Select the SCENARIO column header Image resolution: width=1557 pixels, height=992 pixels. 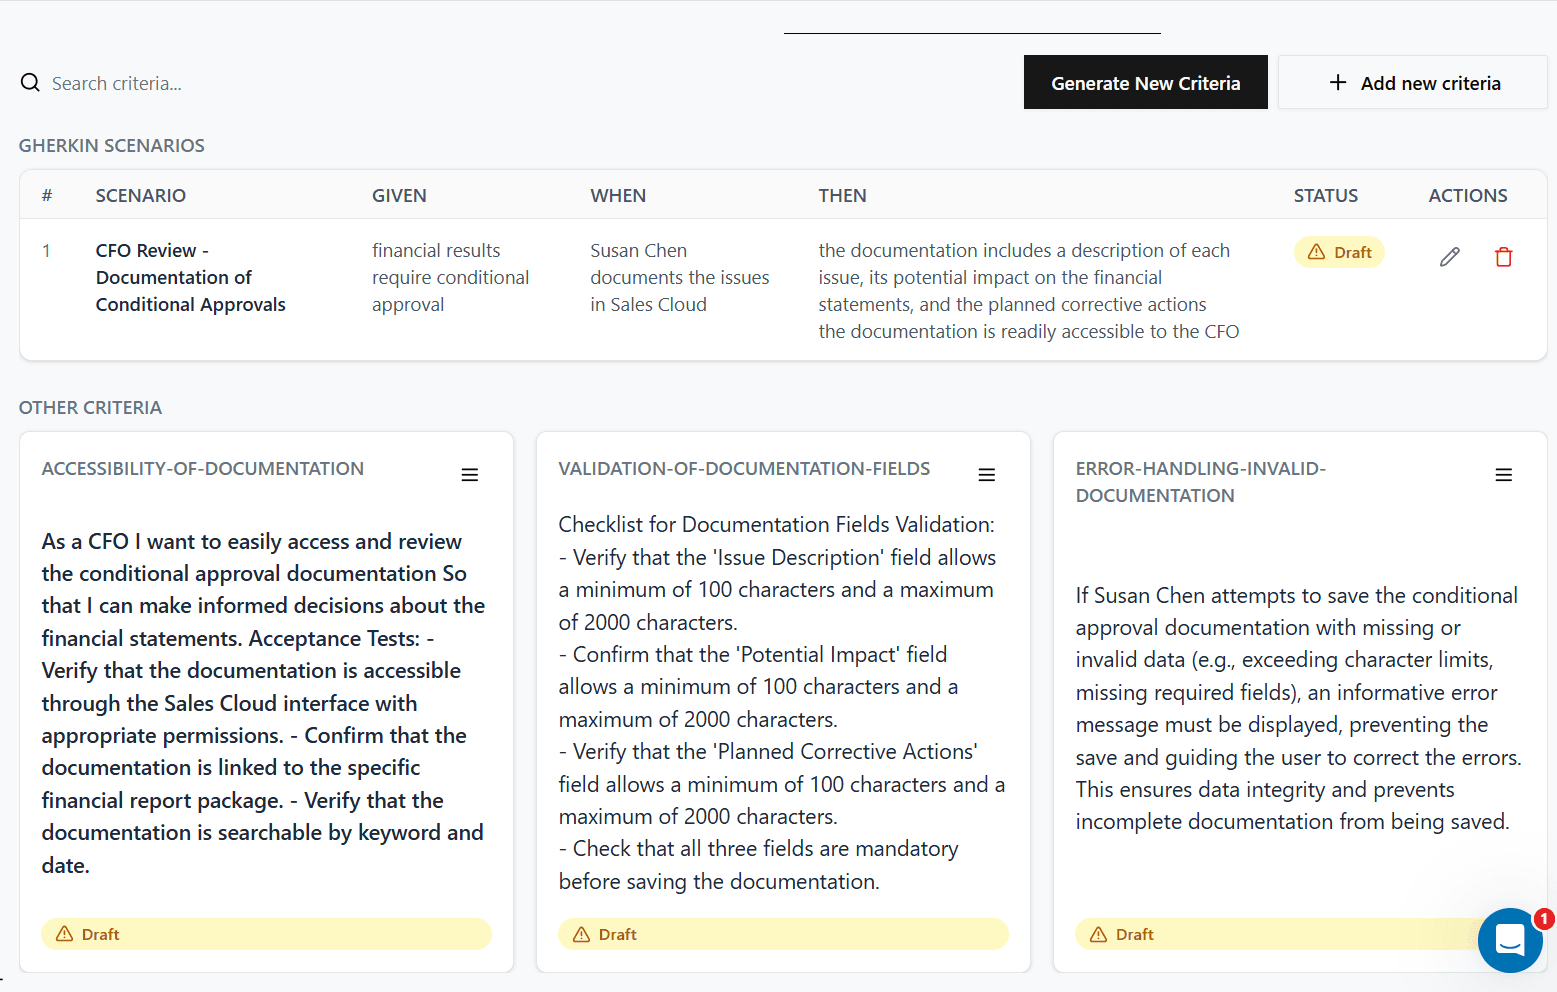pos(141,195)
